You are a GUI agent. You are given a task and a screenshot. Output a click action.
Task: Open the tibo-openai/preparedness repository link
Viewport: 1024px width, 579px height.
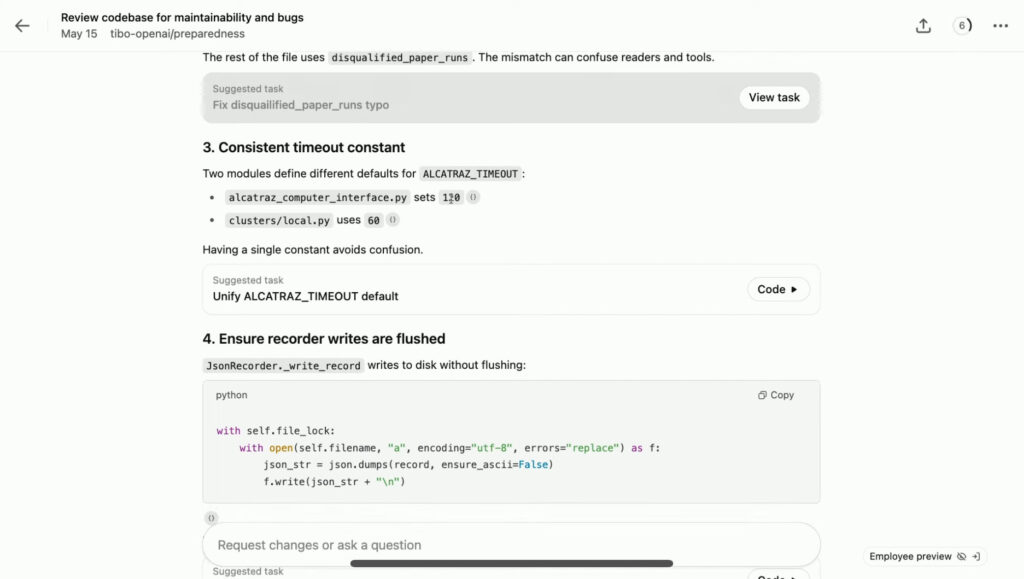(177, 34)
